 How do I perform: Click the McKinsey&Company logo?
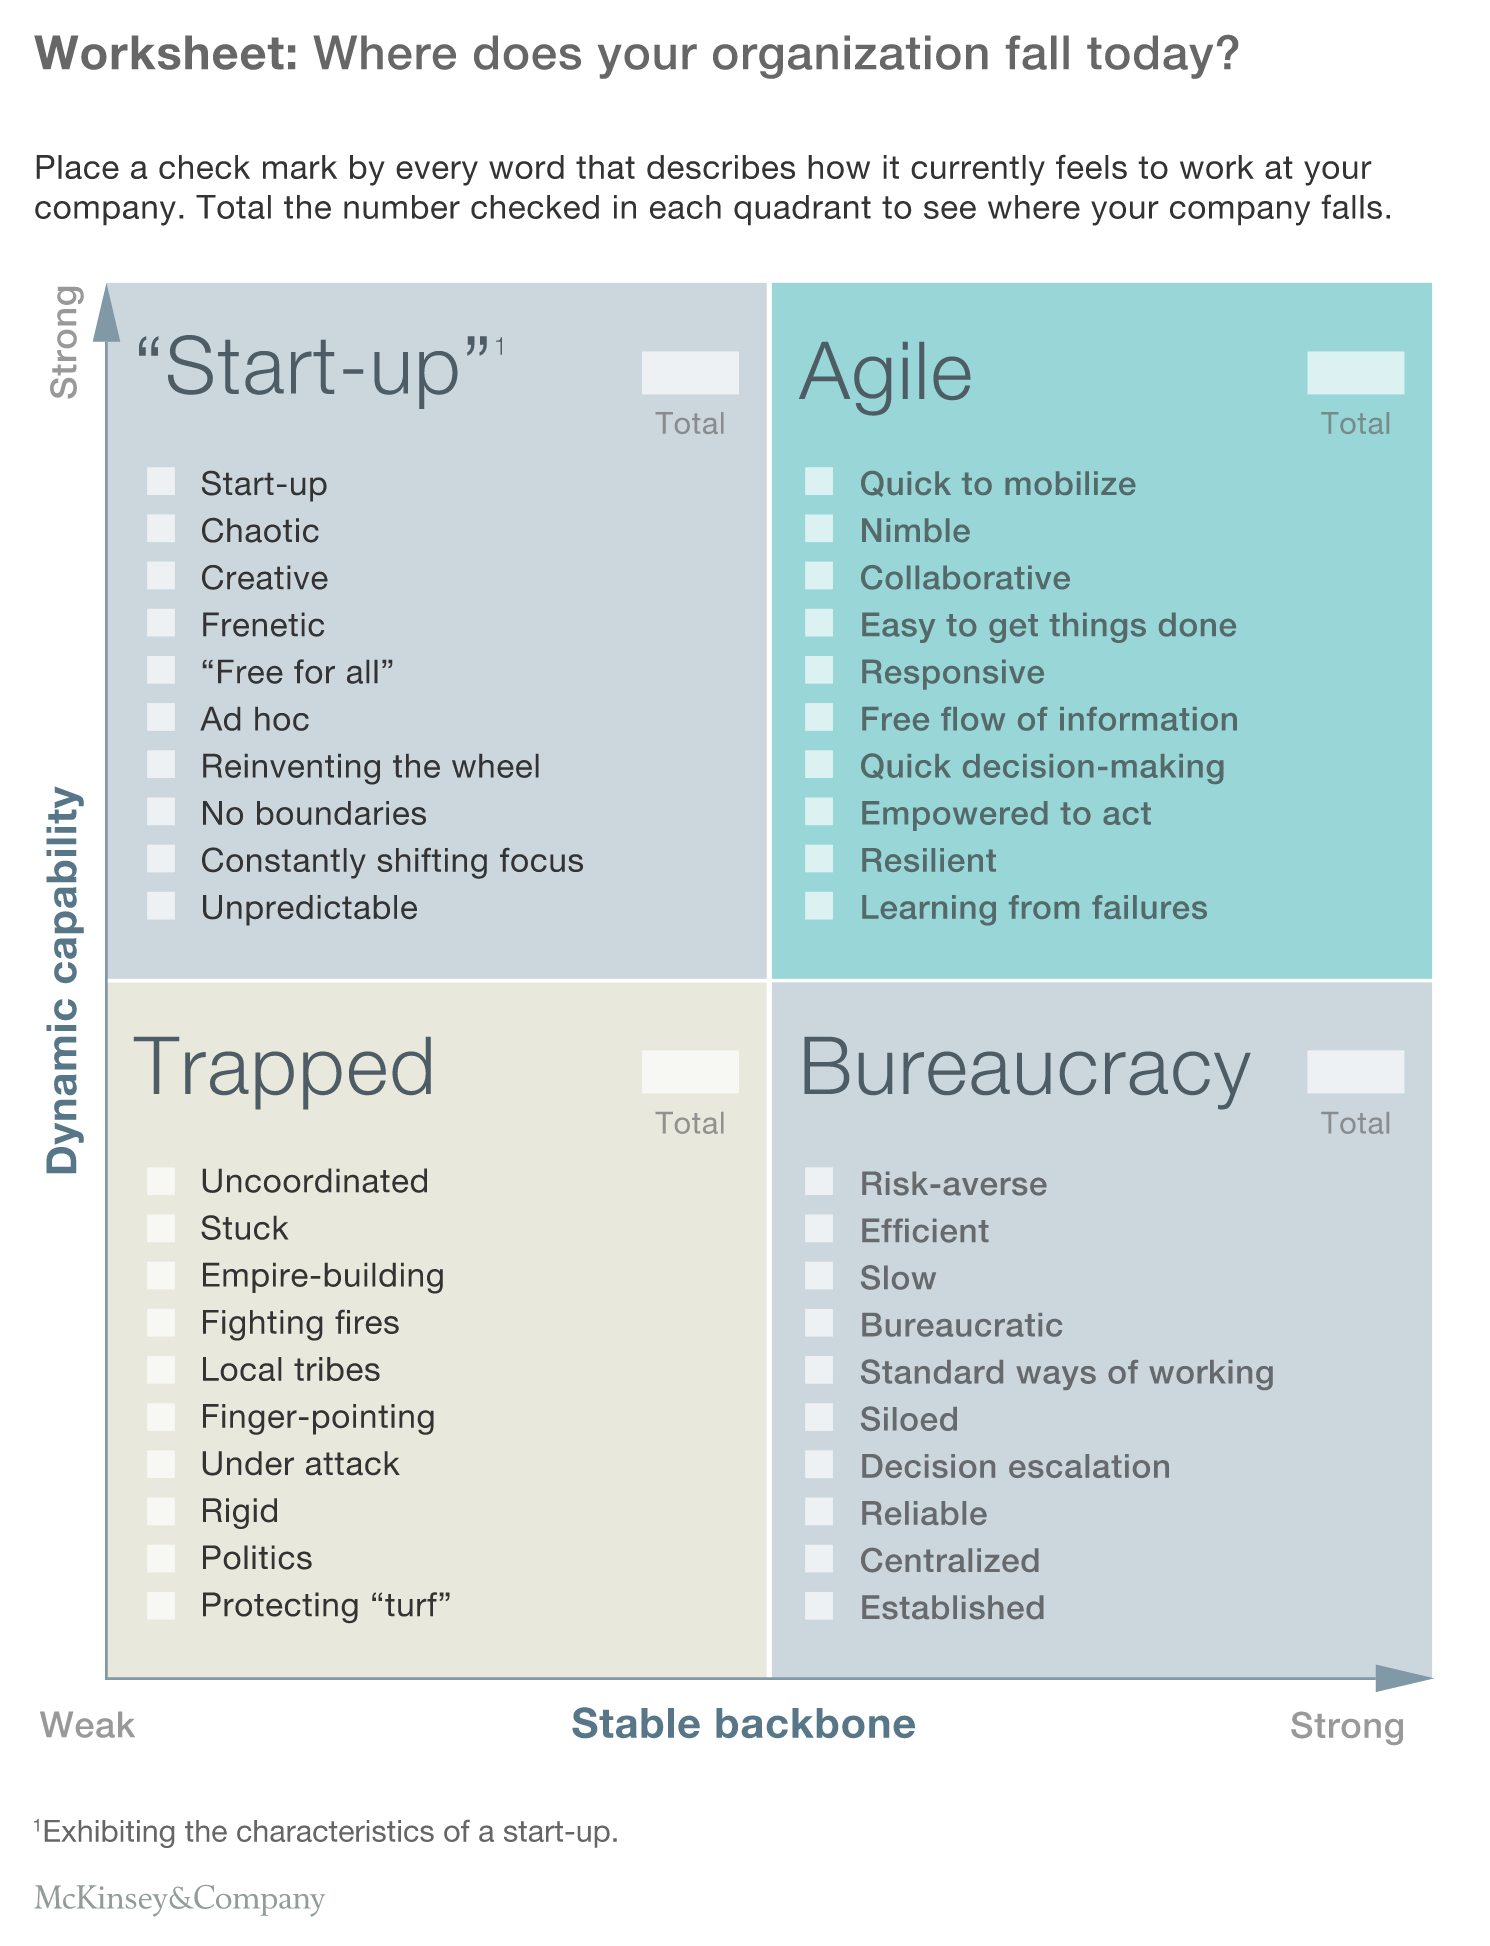coord(180,1897)
